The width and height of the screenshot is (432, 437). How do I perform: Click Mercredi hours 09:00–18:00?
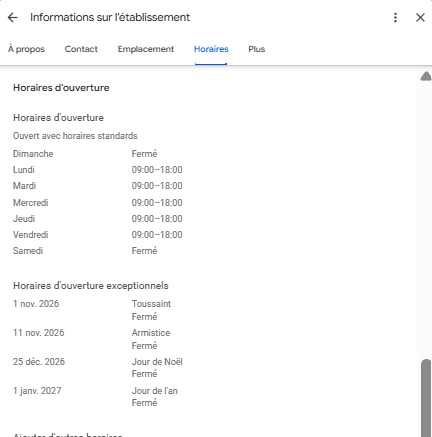(157, 203)
